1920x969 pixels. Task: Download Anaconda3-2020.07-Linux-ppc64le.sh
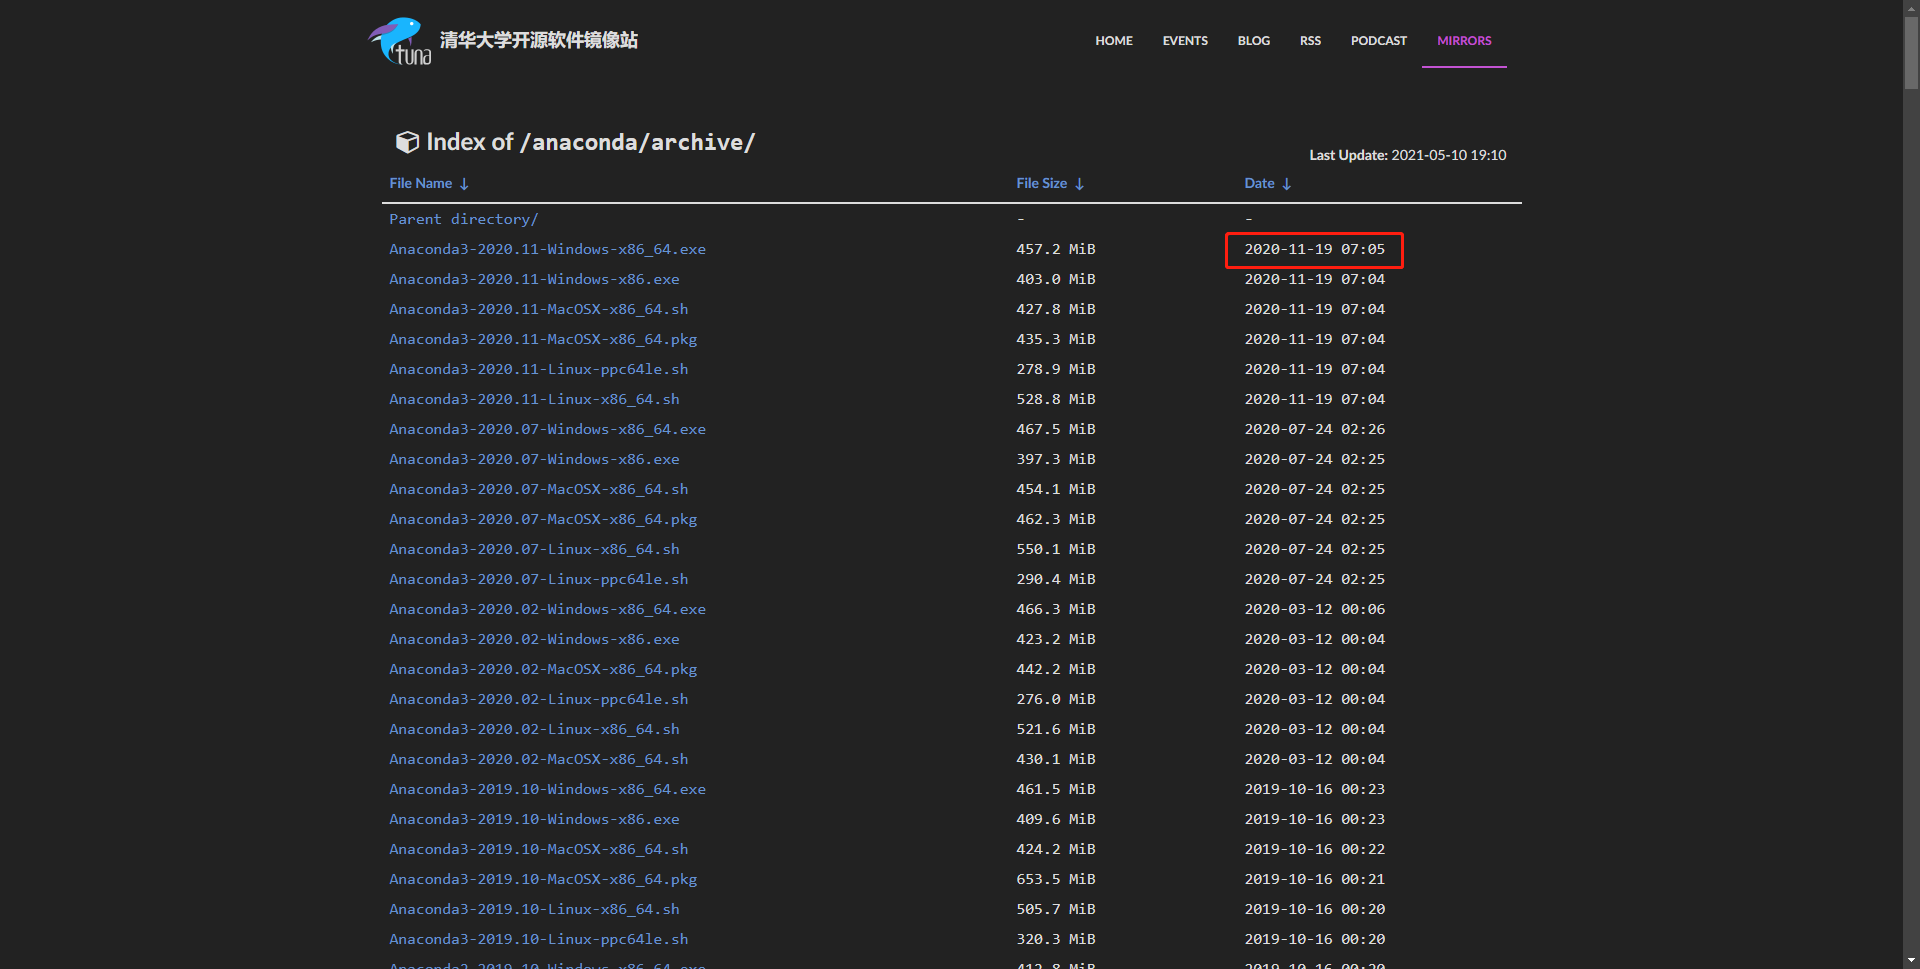(538, 579)
